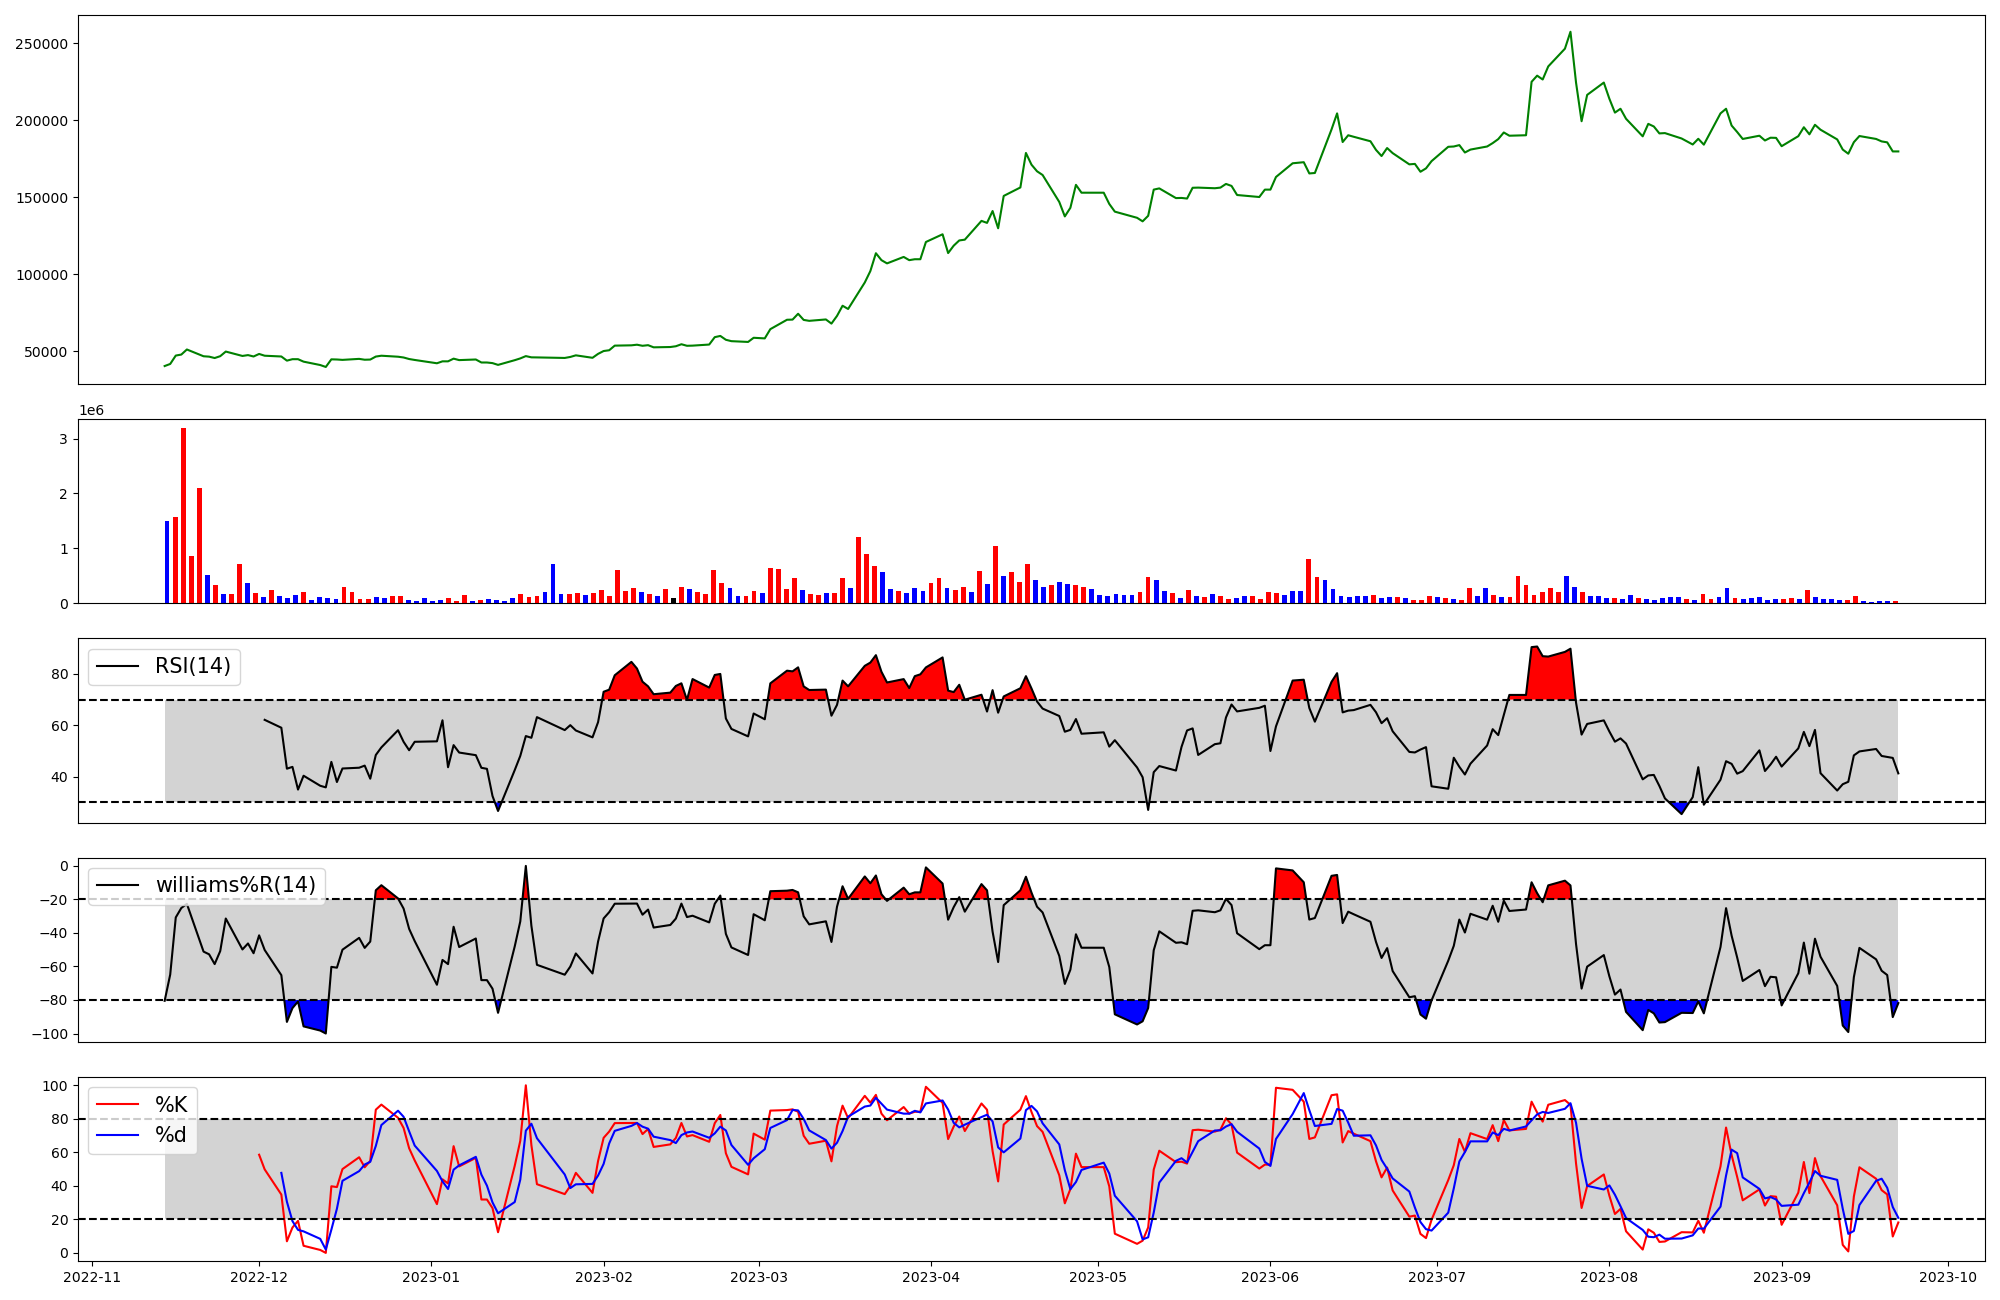Click the black line sample in the RSI(14) legend

click(116, 666)
